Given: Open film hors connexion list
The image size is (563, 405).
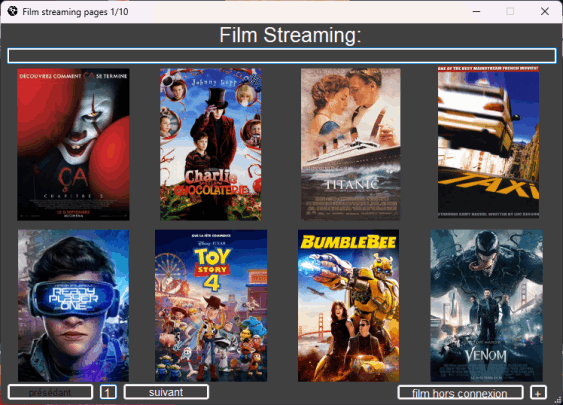Looking at the screenshot, I should point(460,392).
